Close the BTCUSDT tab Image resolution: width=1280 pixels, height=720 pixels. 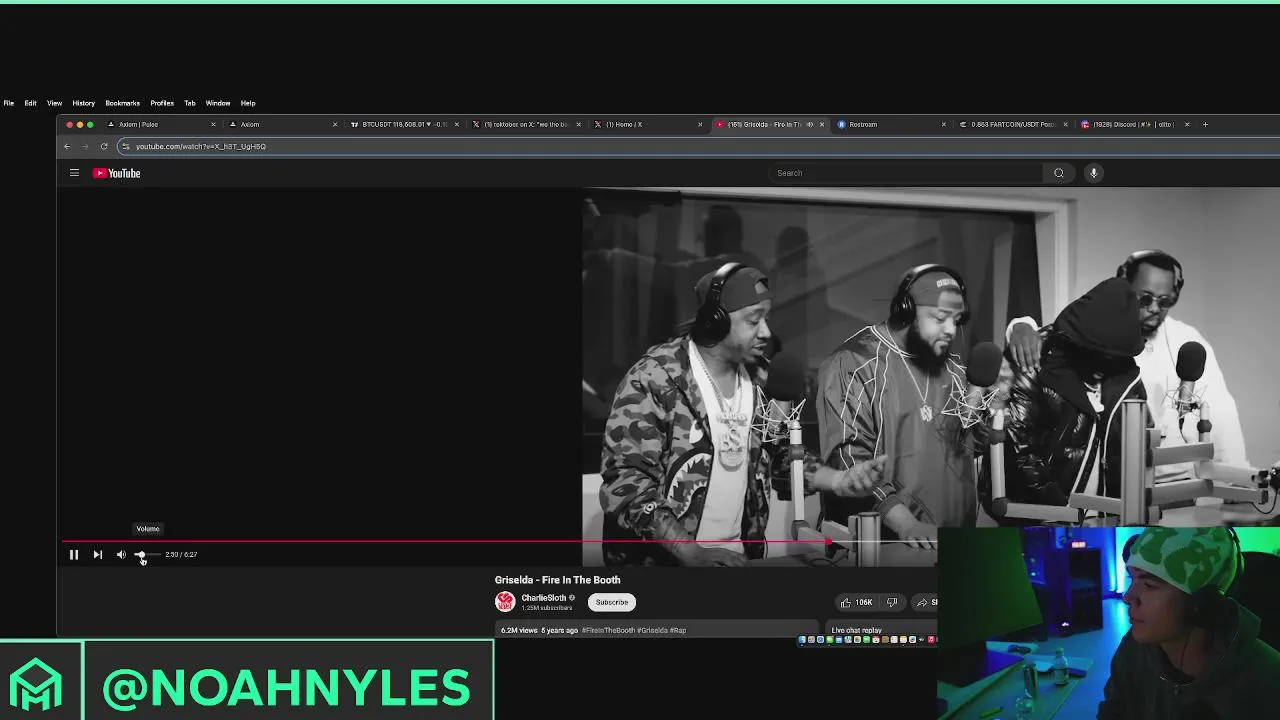point(457,124)
